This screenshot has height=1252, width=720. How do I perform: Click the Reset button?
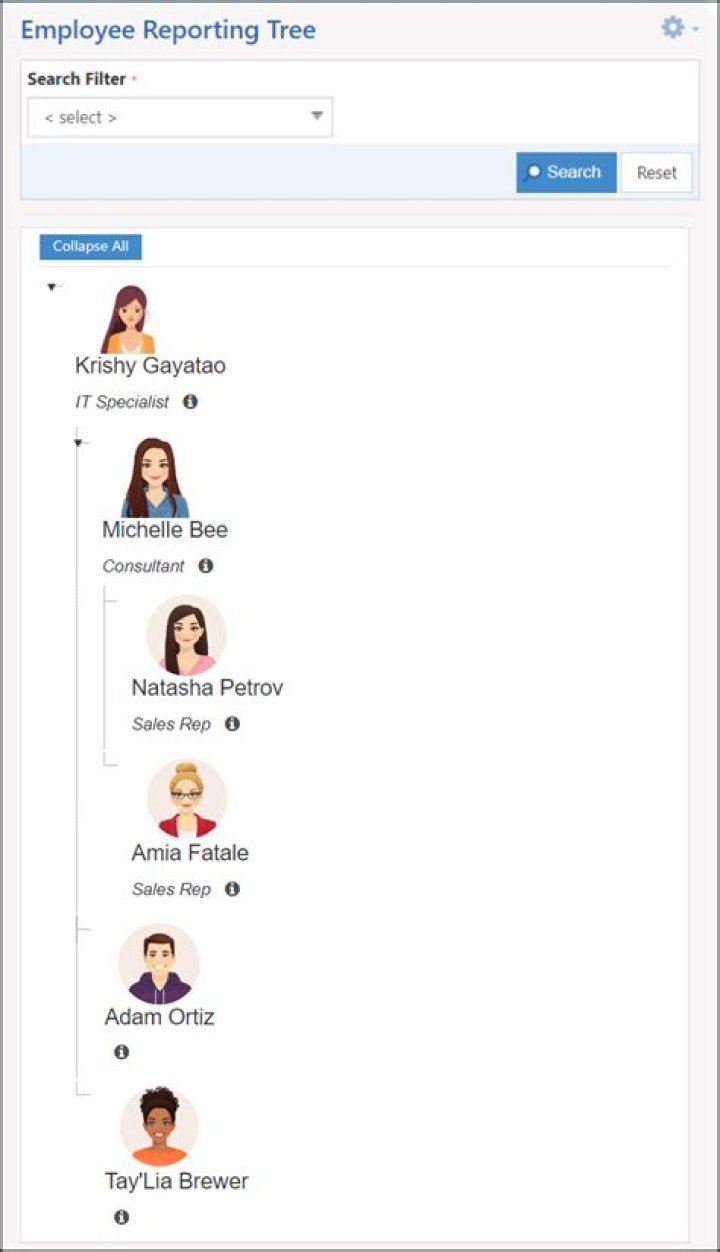(x=657, y=172)
